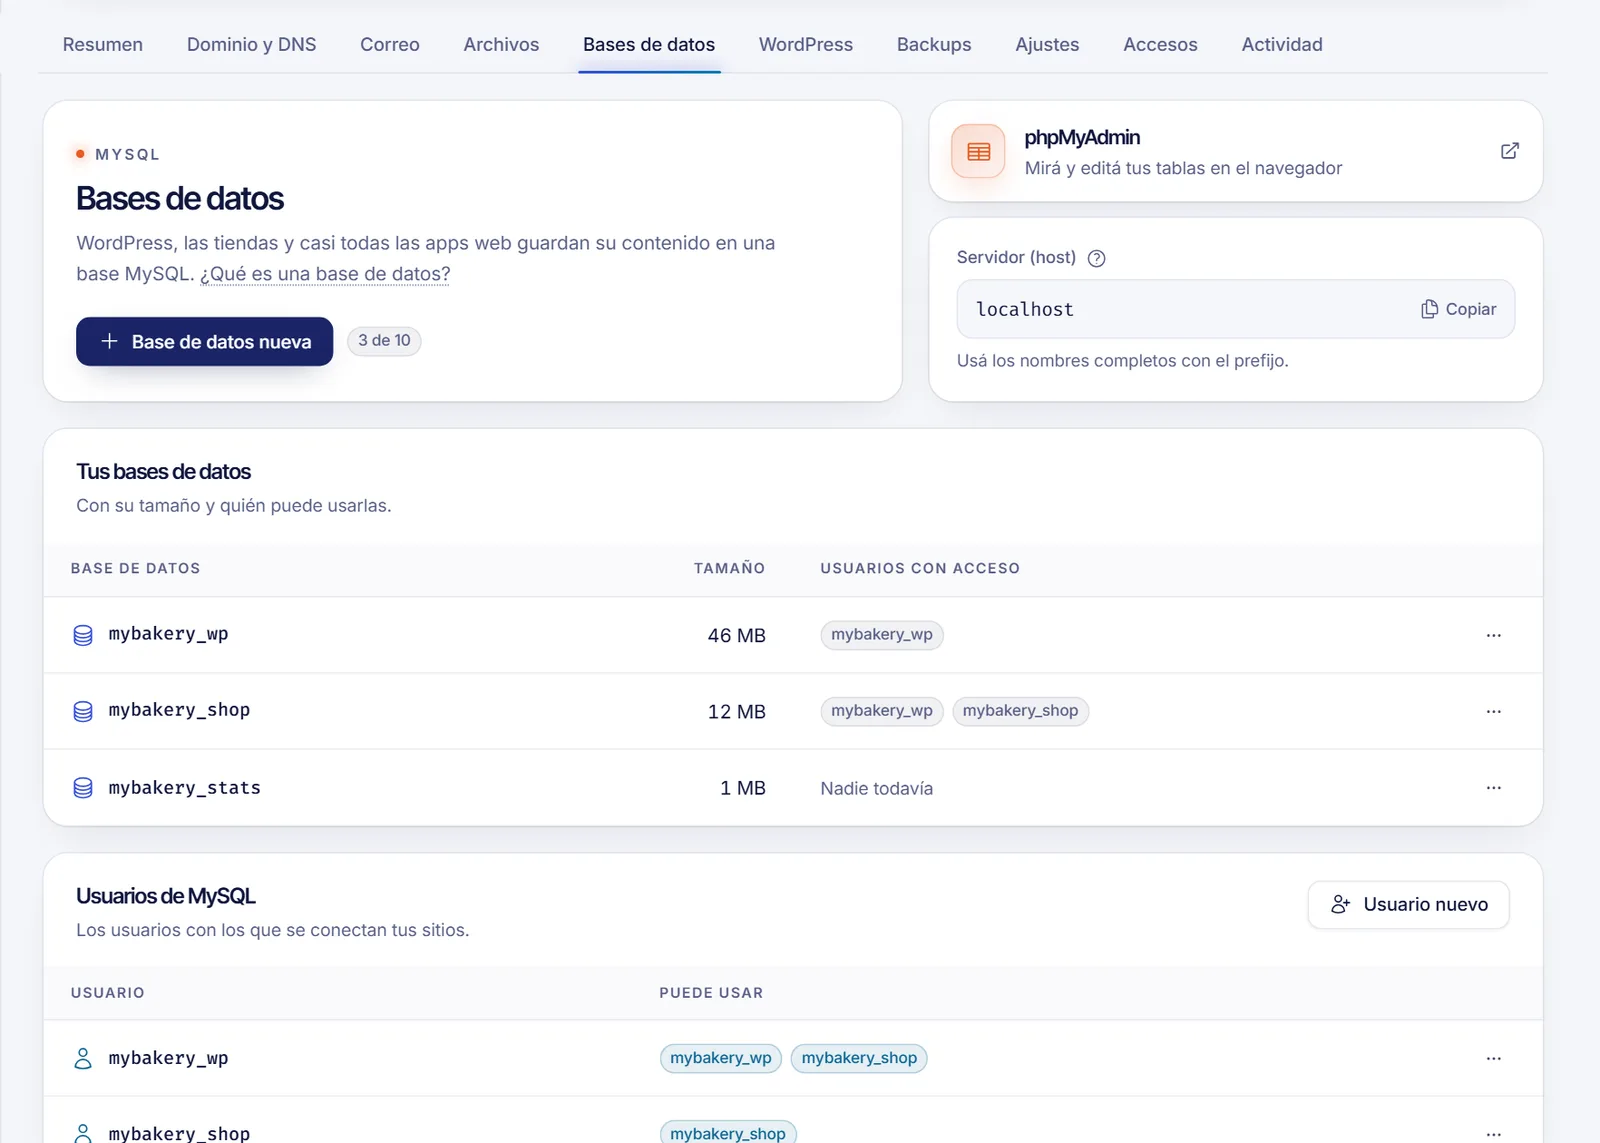Click the copy icon in the localhost field
The height and width of the screenshot is (1143, 1600).
coord(1429,309)
